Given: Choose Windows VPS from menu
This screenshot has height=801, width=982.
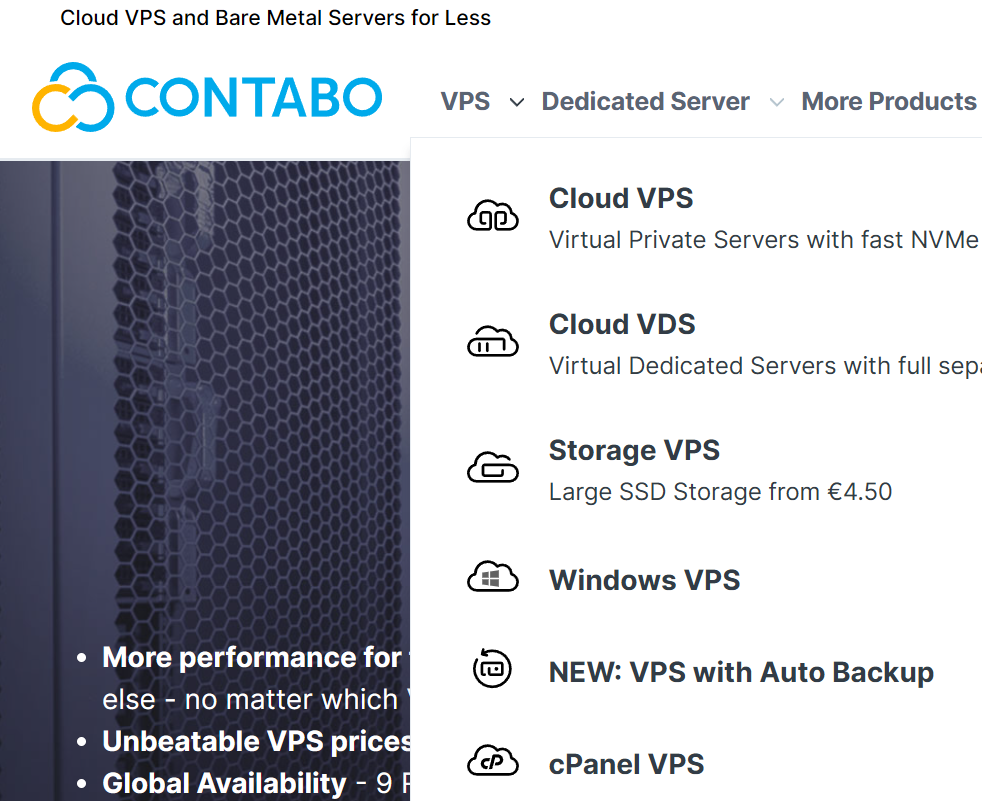Looking at the screenshot, I should pos(644,580).
